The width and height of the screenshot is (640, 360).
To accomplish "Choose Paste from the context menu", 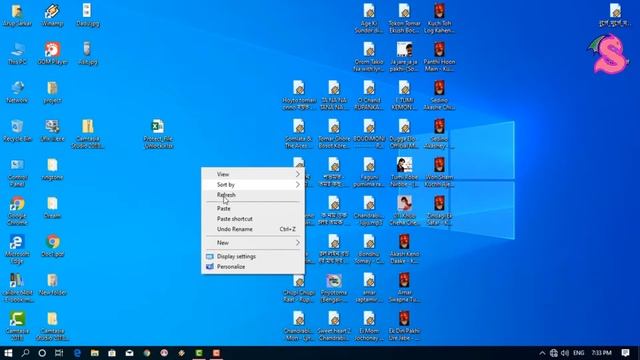I will click(253, 209).
